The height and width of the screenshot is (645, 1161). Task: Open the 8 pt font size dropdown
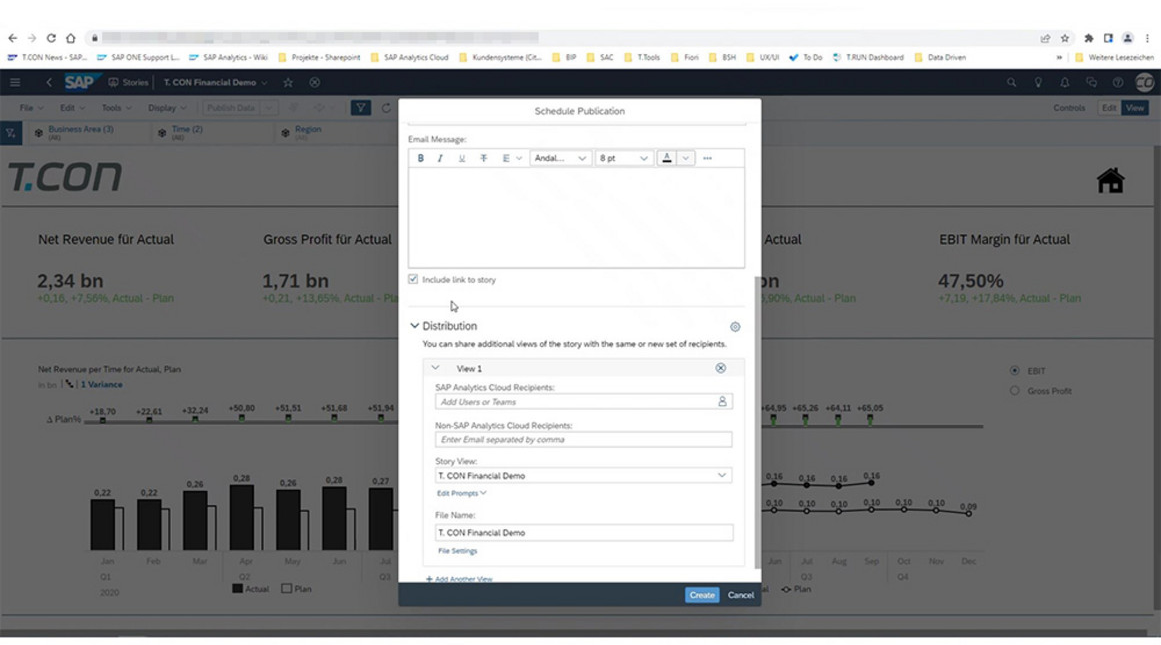point(623,158)
